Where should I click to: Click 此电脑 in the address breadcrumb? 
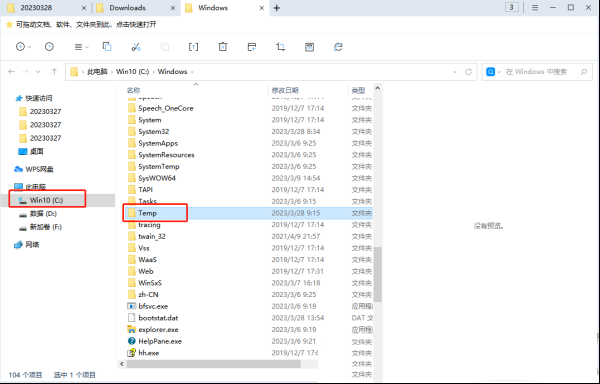click(x=97, y=72)
